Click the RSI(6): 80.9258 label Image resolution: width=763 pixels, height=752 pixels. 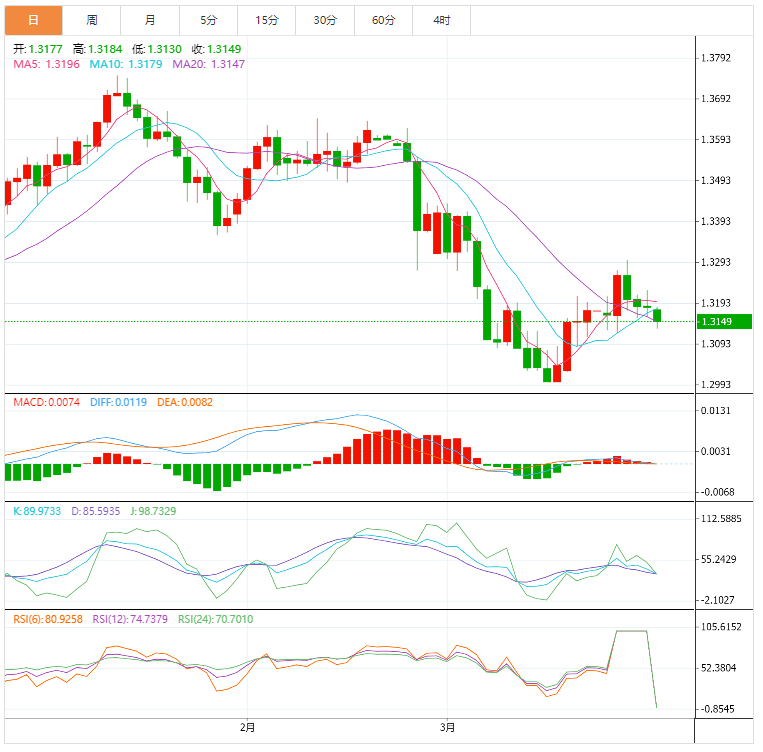(48, 620)
